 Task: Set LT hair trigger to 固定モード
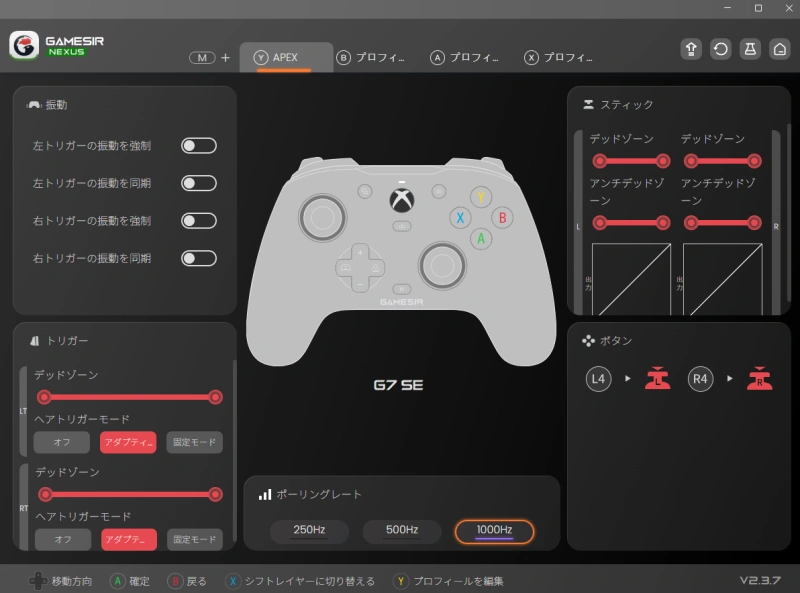pos(195,442)
